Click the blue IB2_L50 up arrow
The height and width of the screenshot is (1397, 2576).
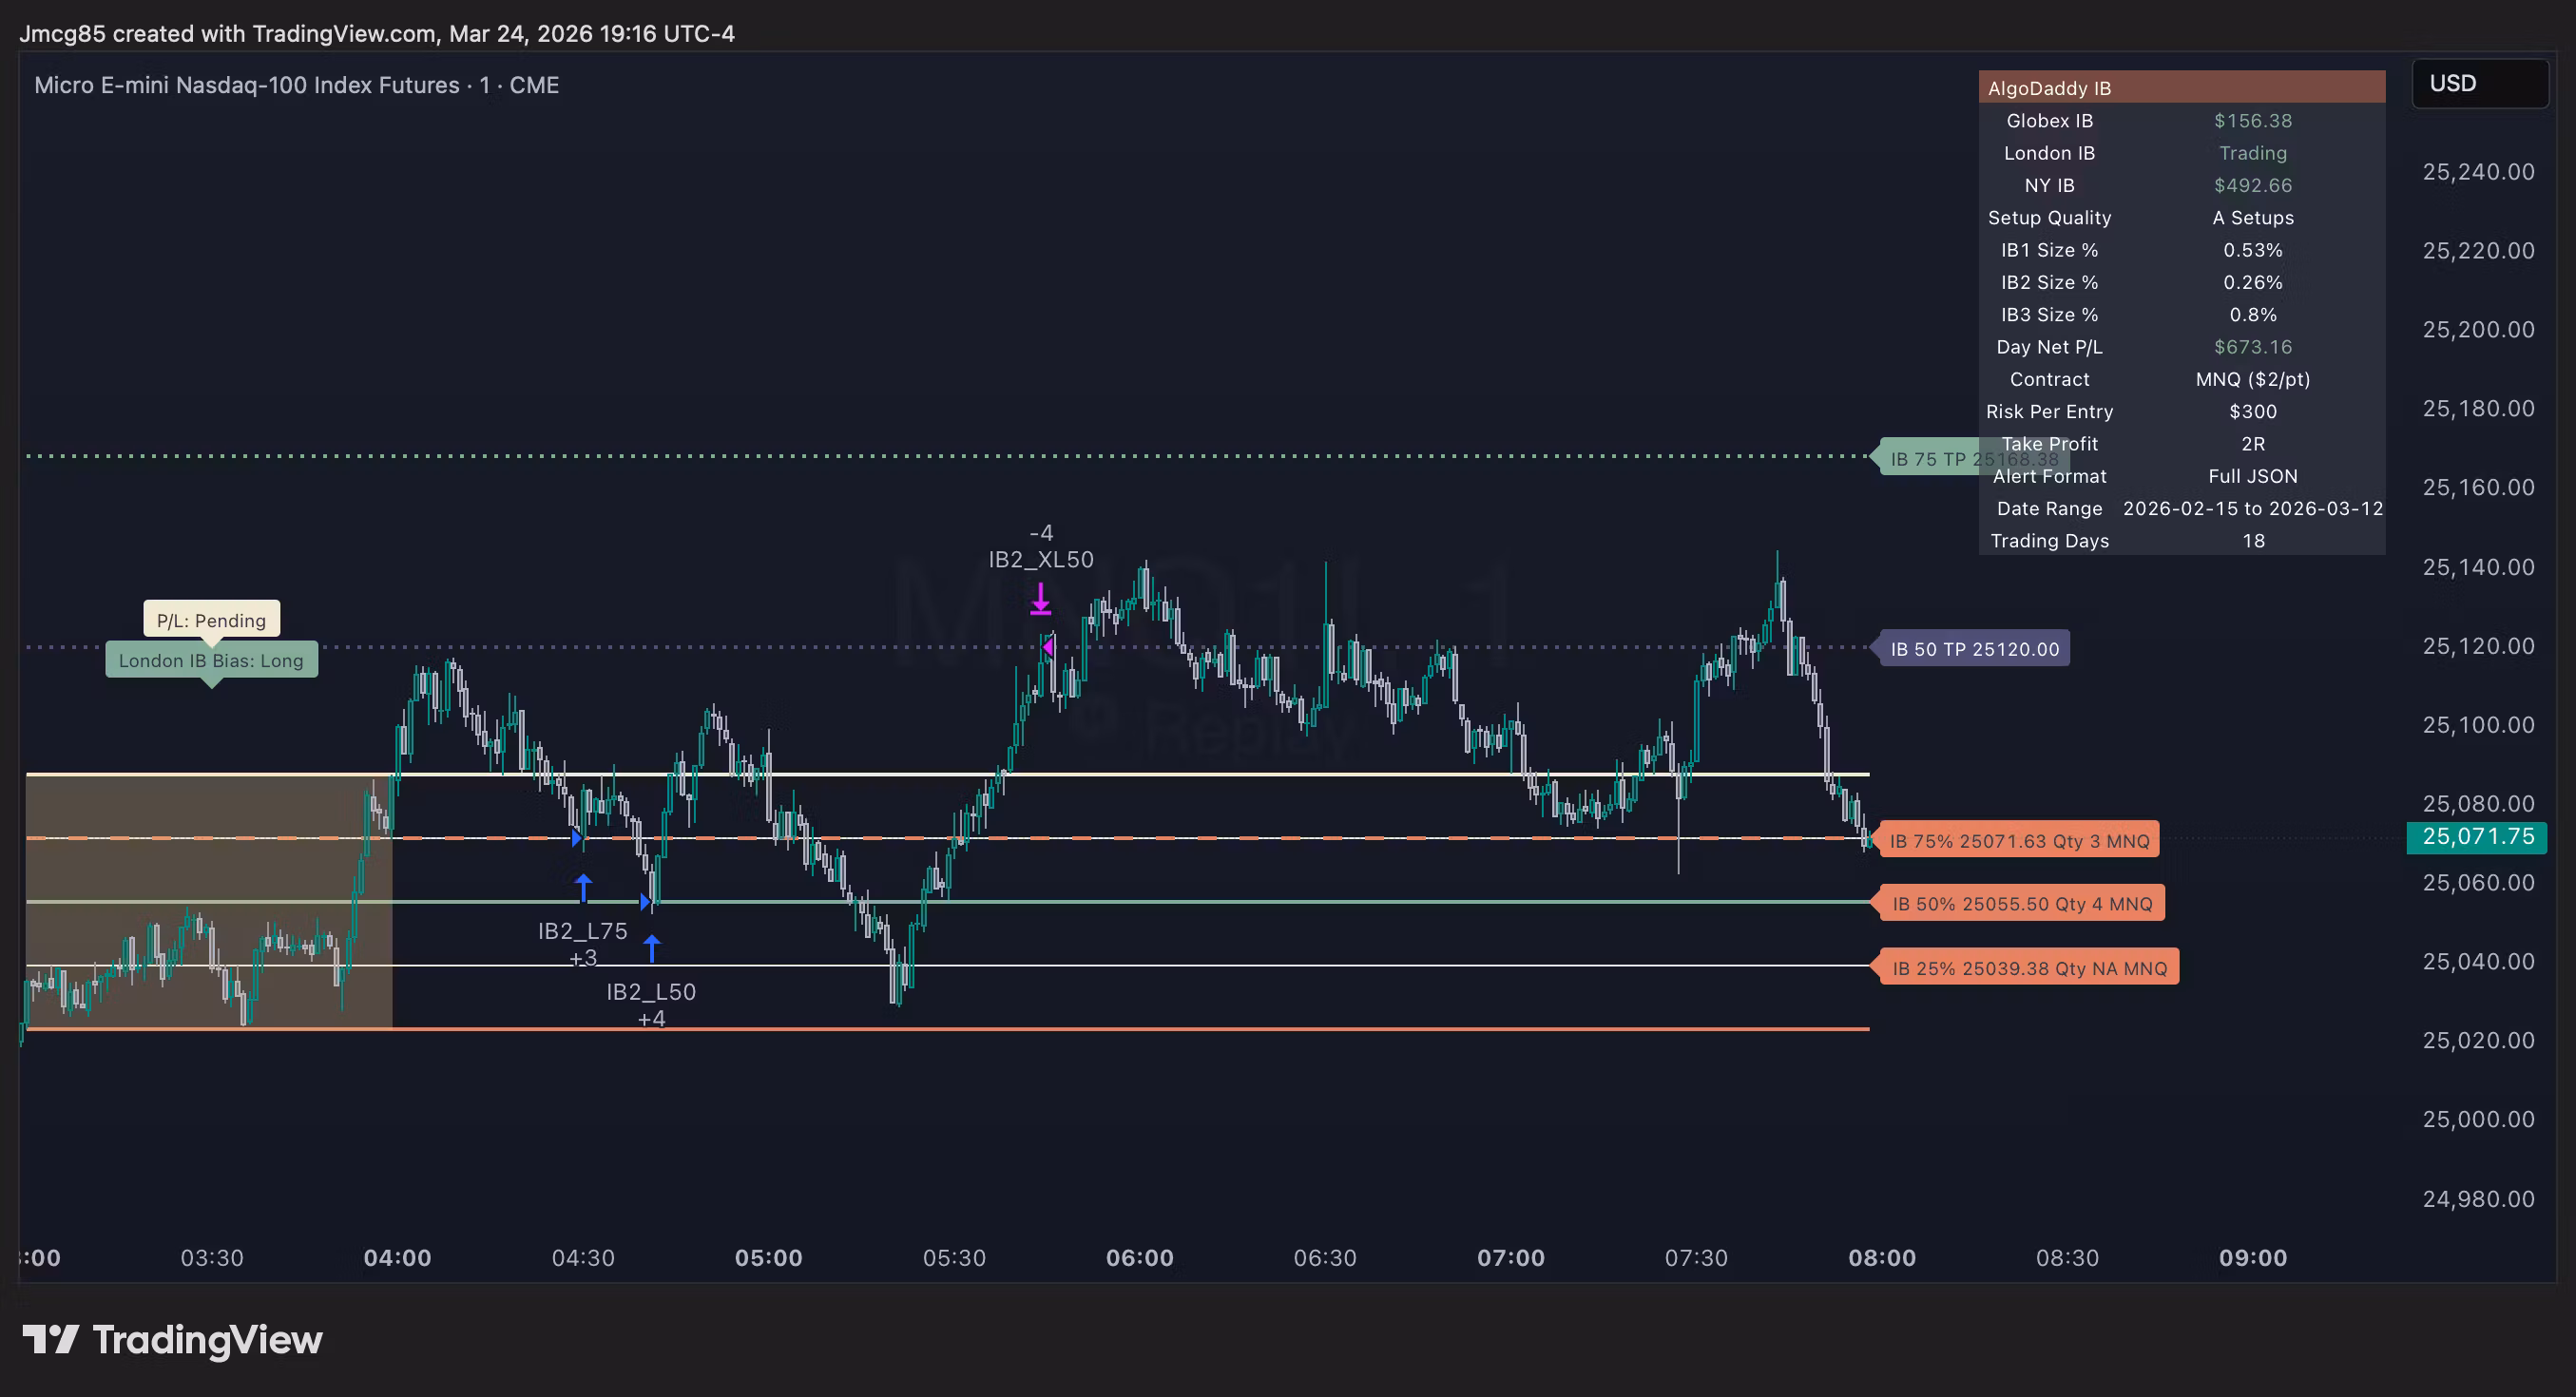(x=652, y=947)
